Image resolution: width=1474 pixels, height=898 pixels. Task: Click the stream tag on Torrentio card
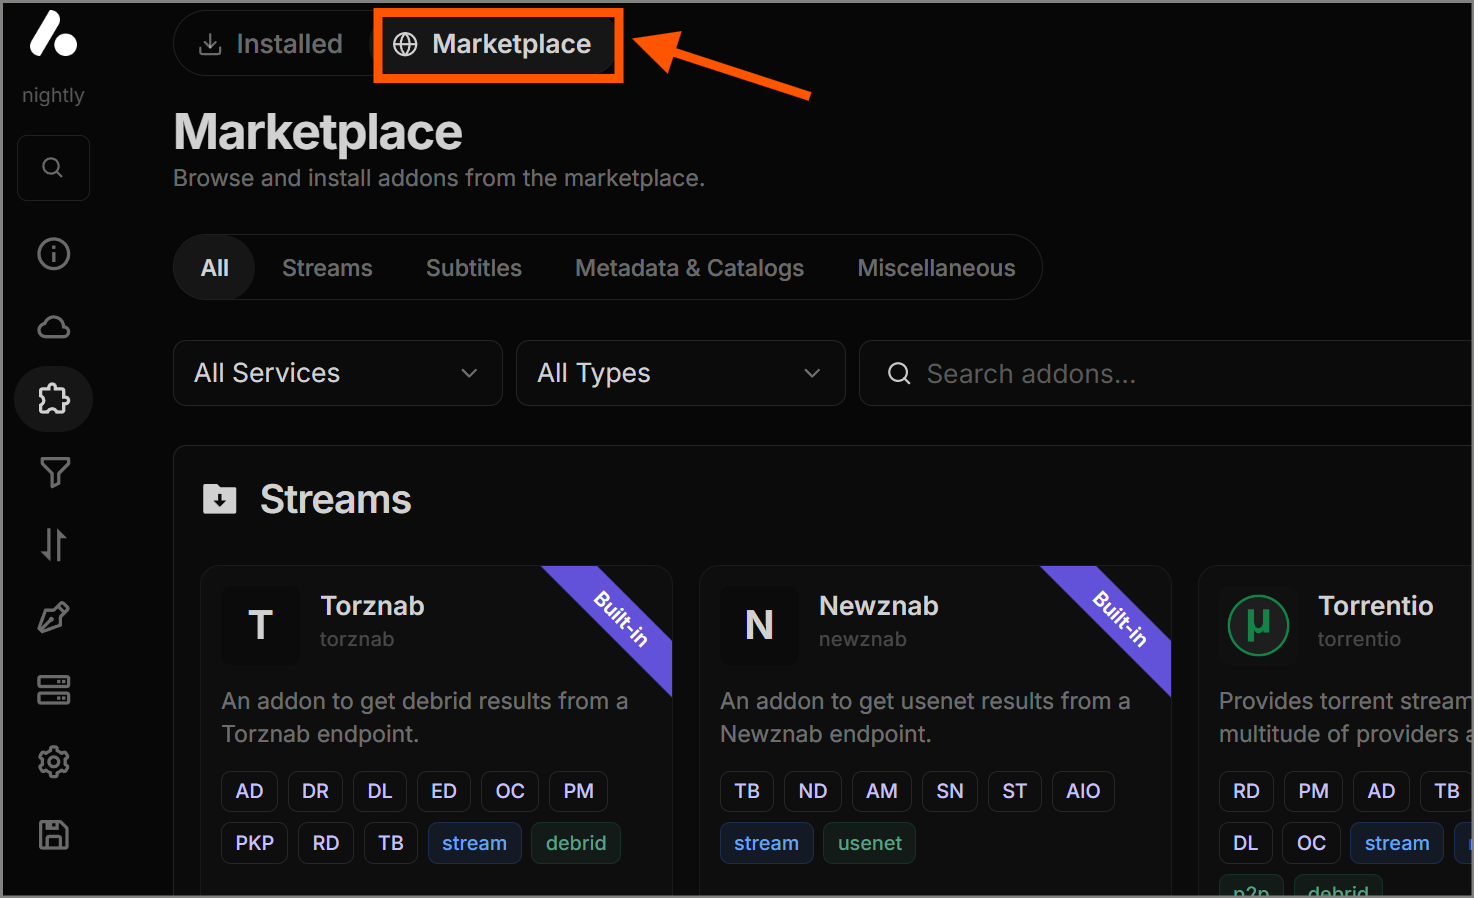(x=1397, y=843)
